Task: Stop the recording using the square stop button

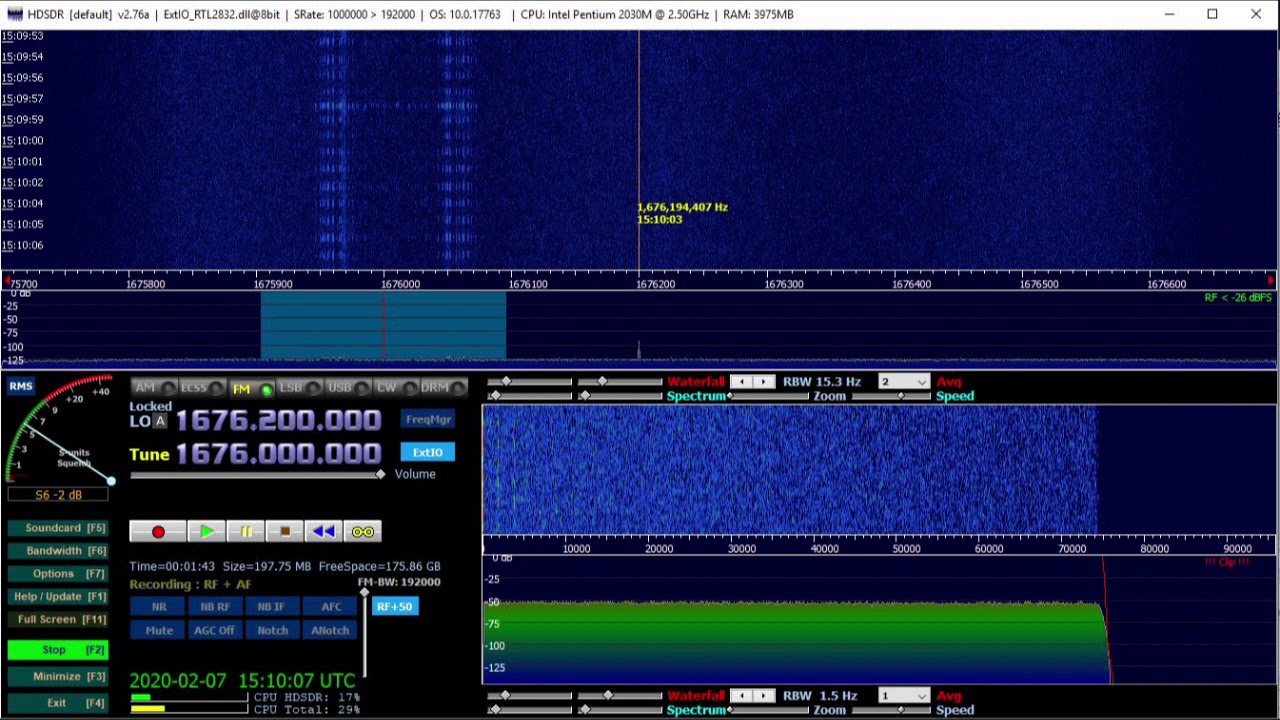Action: pos(284,532)
